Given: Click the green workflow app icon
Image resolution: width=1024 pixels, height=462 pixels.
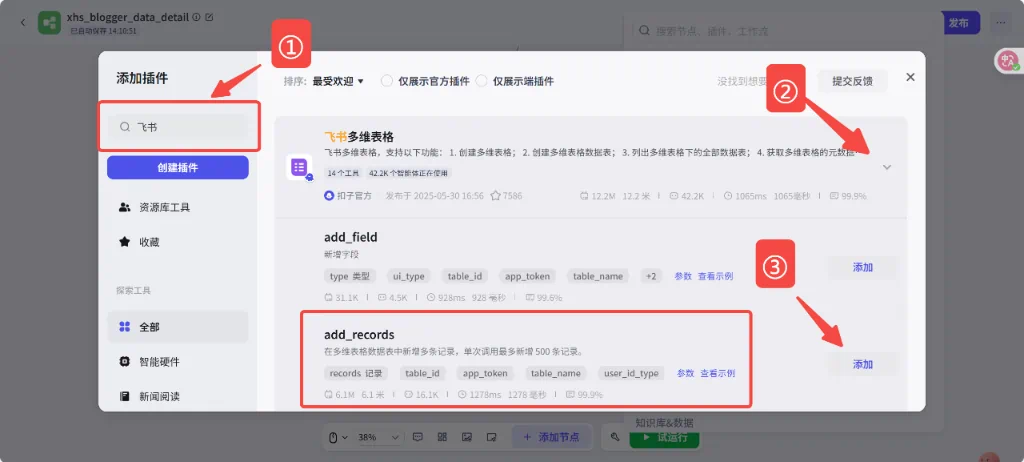Looking at the screenshot, I should pos(50,22).
